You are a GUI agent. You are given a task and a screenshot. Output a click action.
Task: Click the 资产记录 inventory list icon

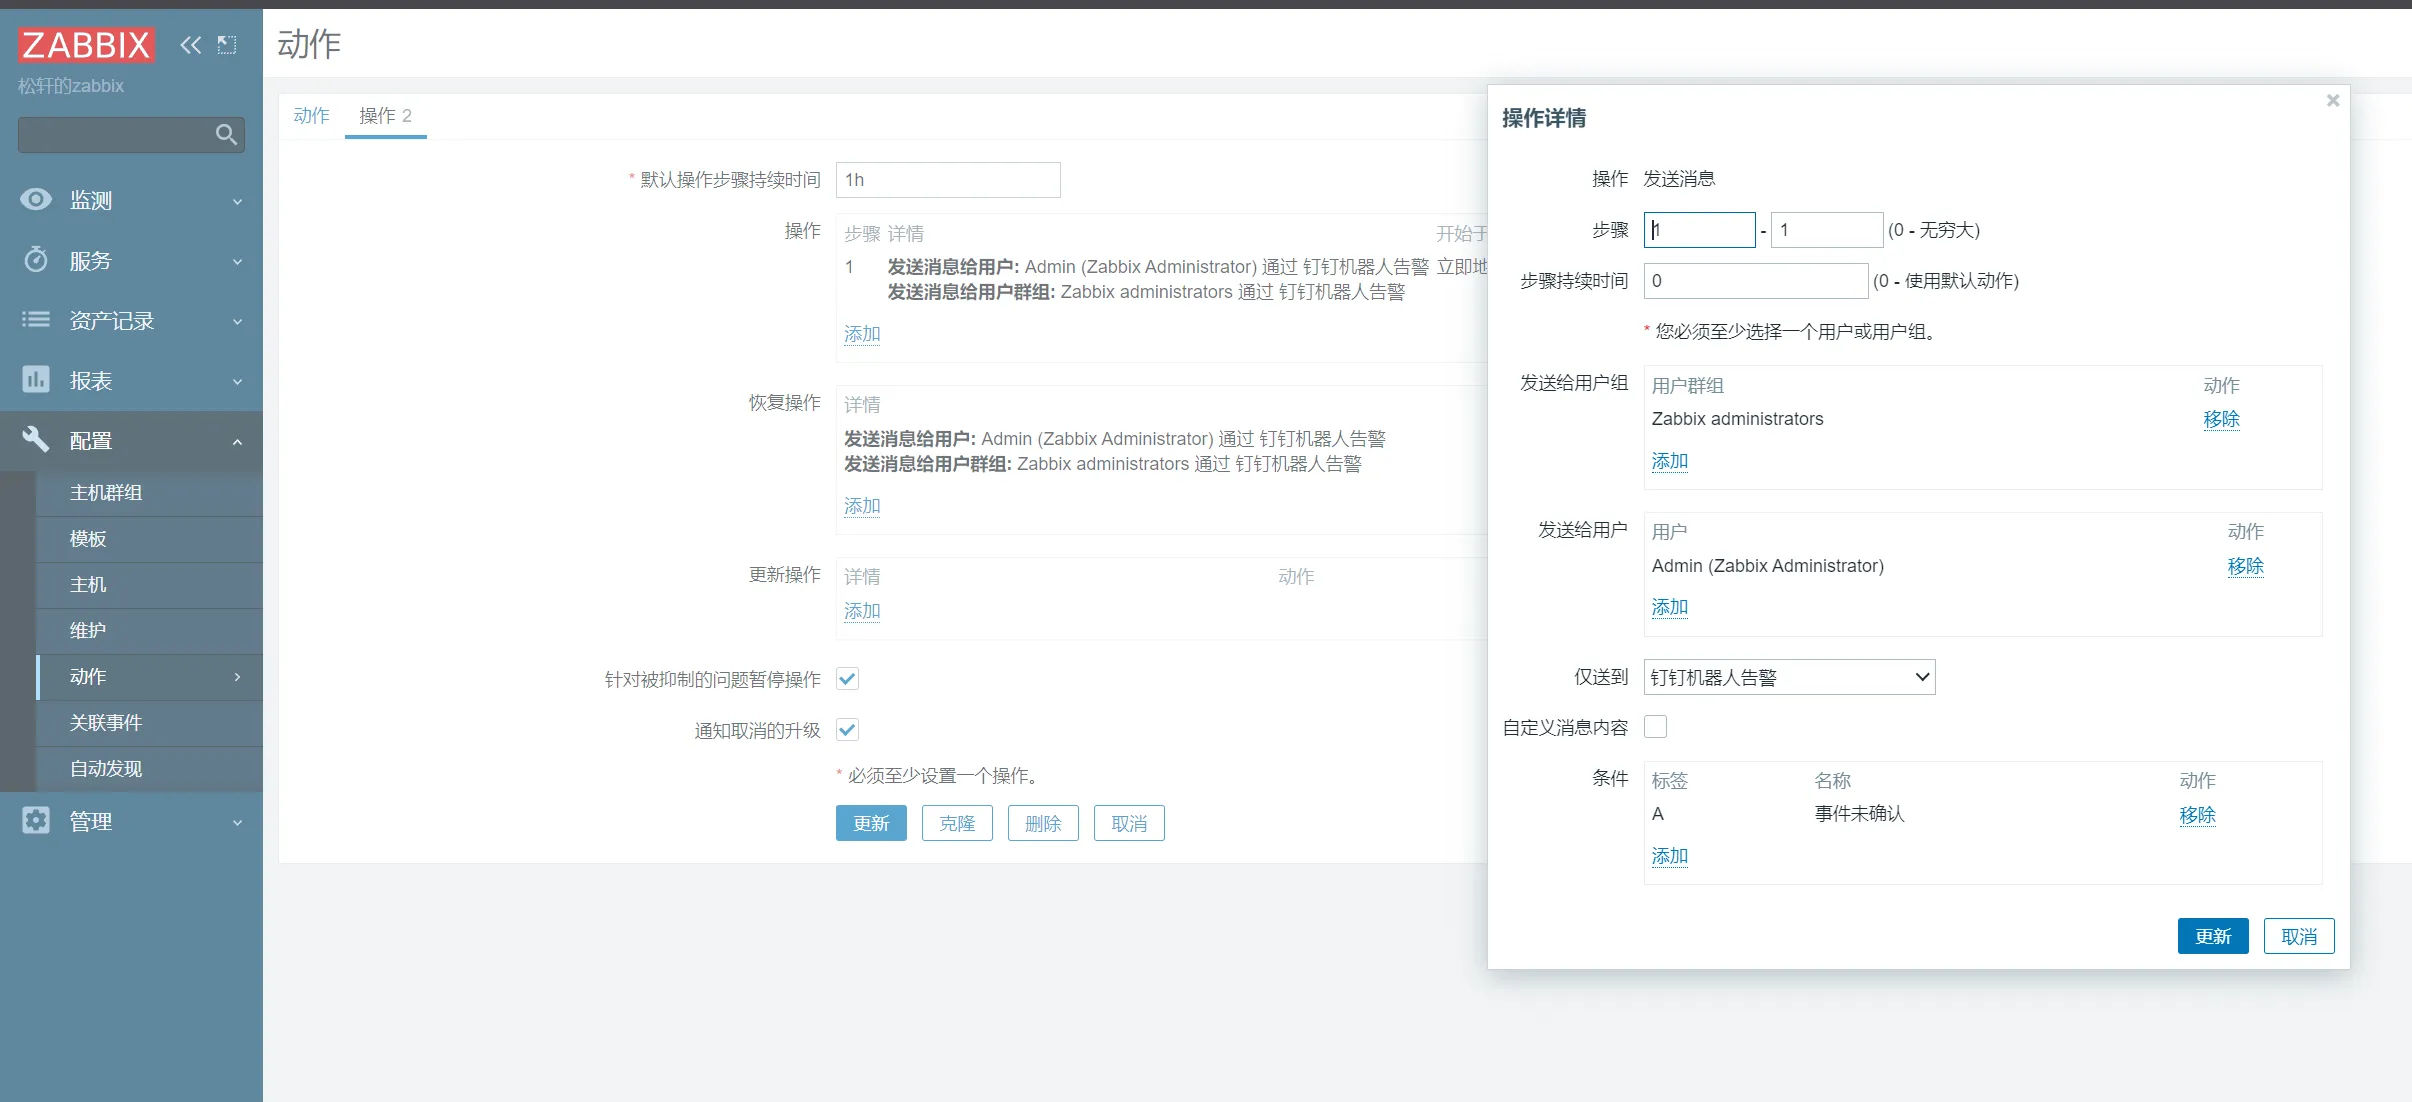tap(36, 320)
